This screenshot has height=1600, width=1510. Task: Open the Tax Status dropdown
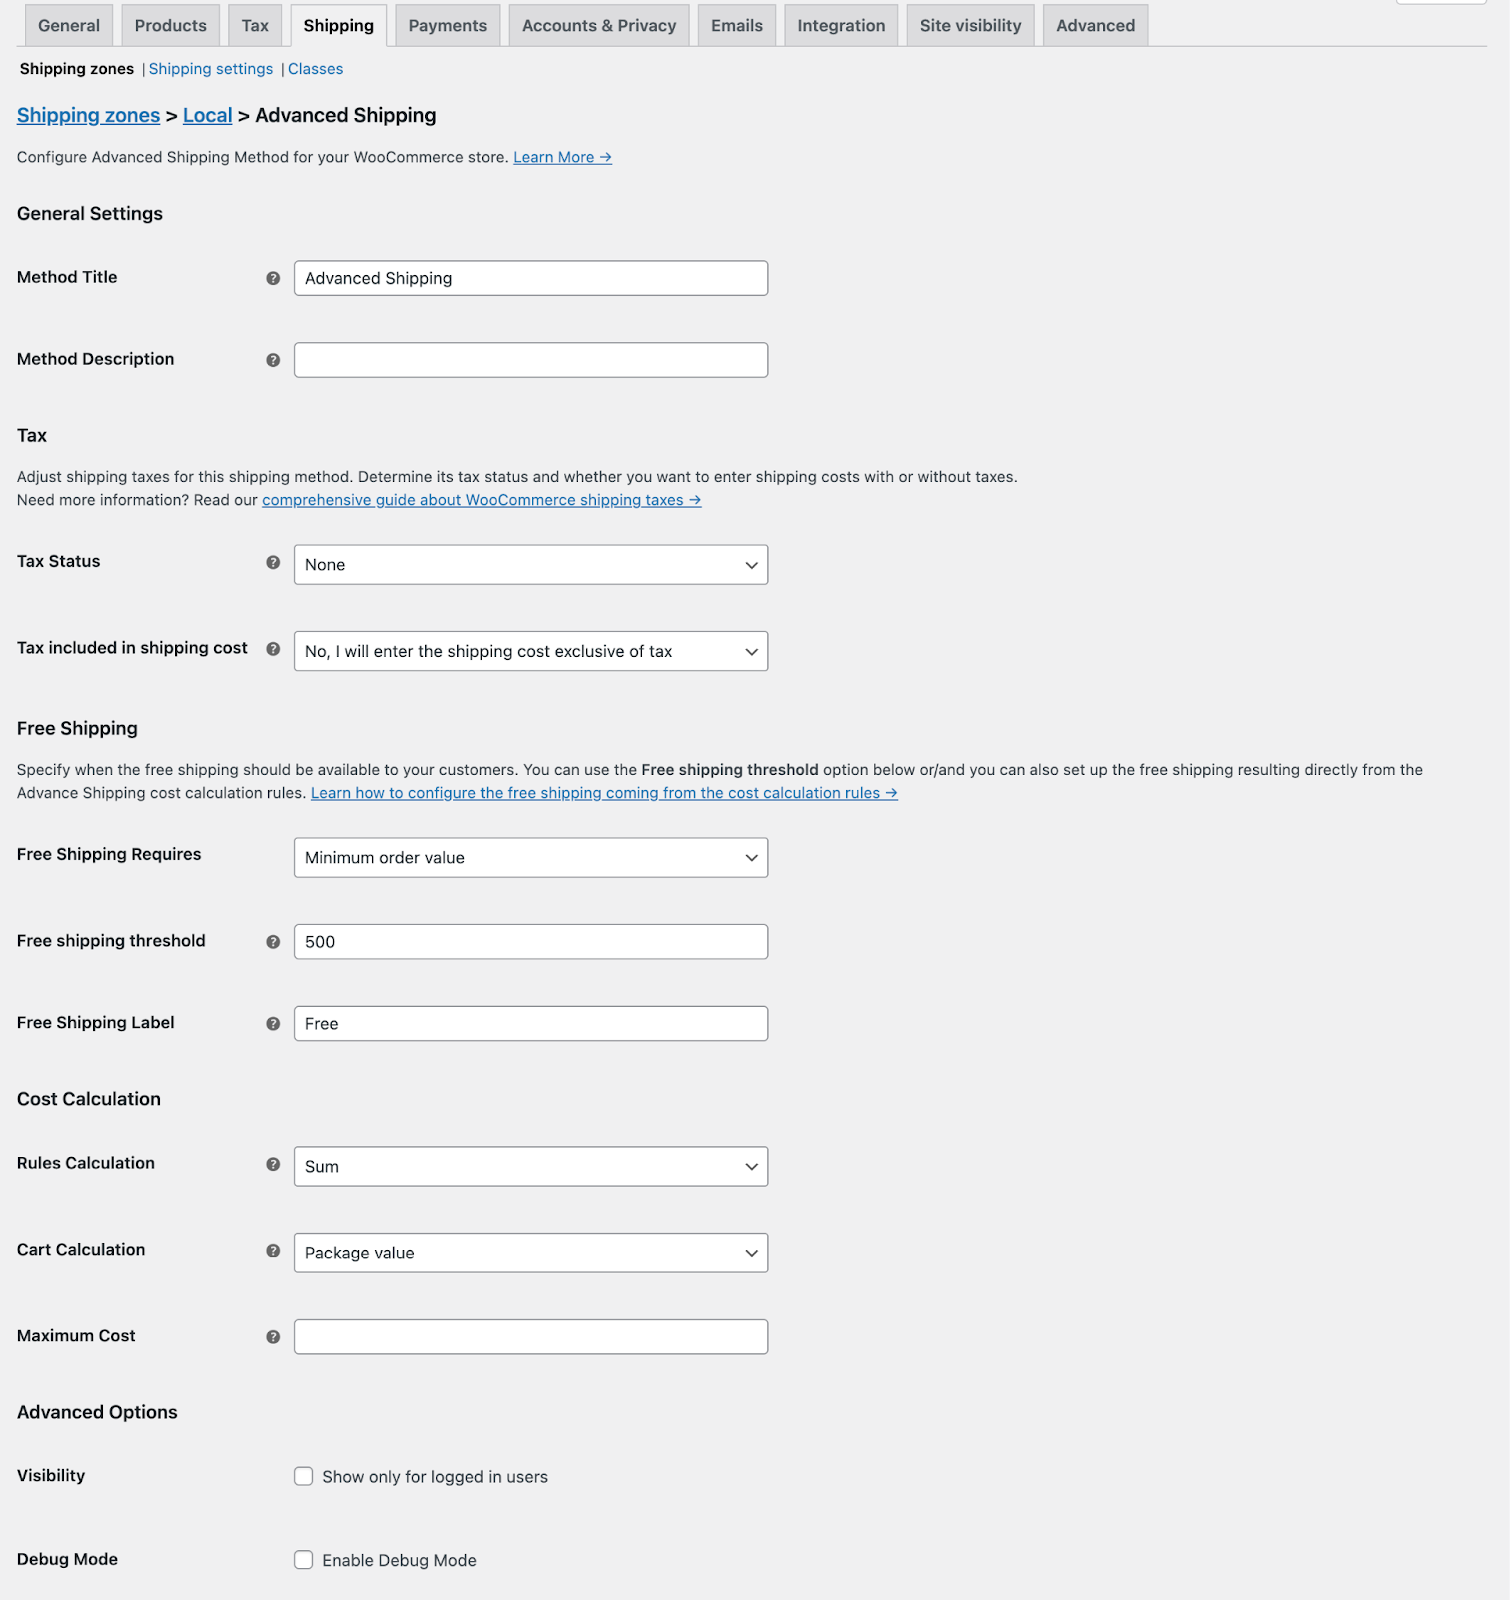[x=530, y=565]
